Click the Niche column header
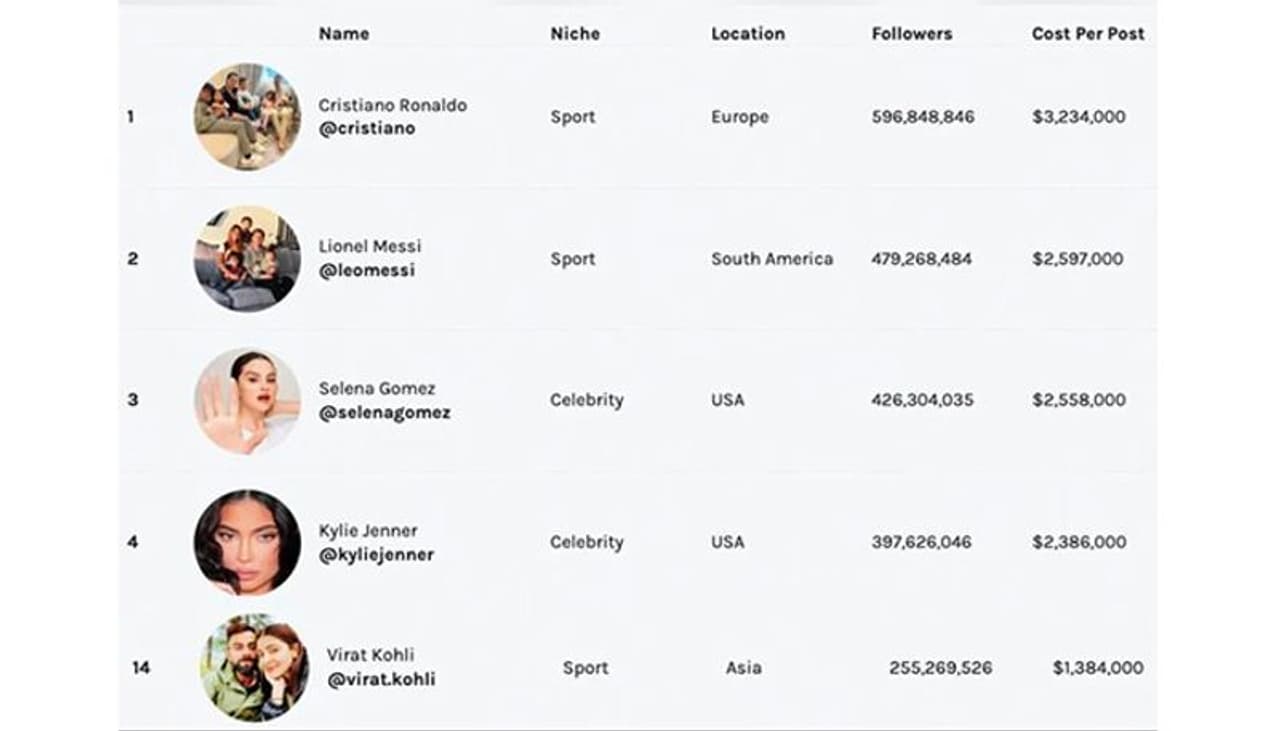 click(575, 34)
